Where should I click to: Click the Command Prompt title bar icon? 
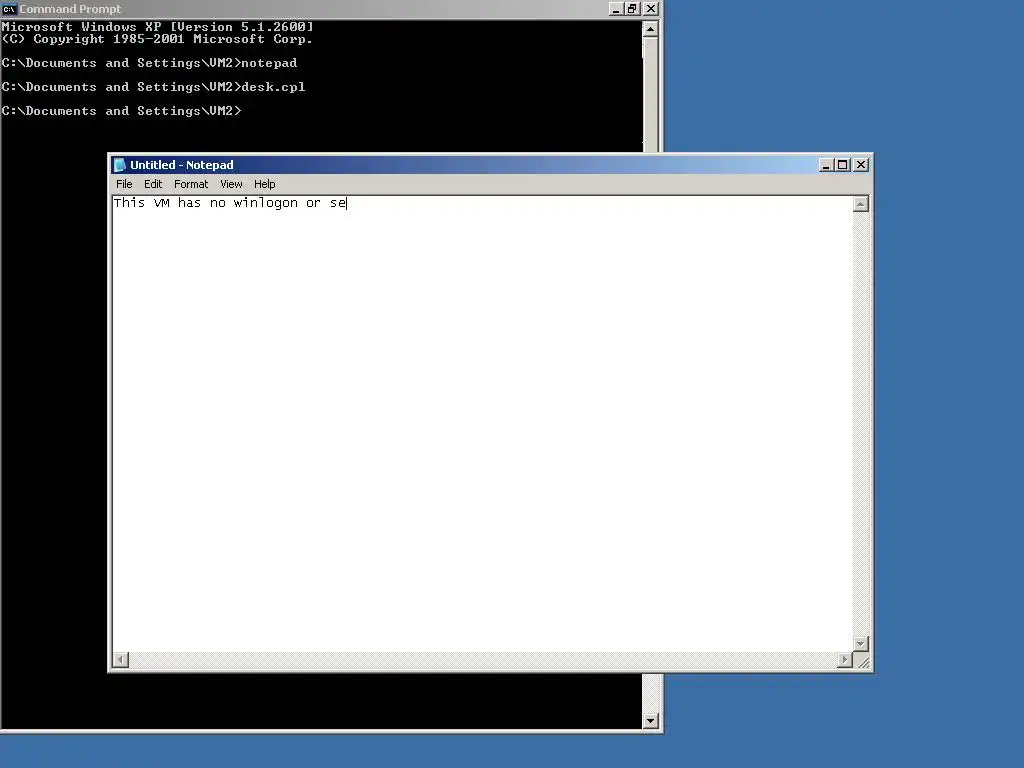click(x=8, y=9)
